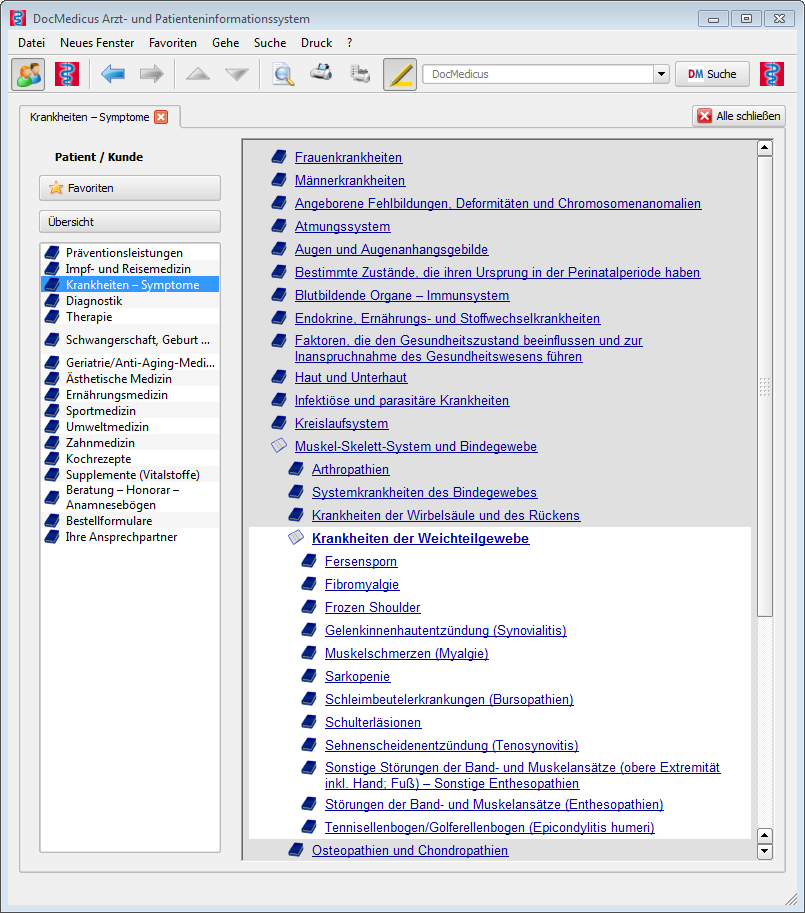Screen dimensions: 805x913
Task: Open the DocMedicus search combo dropdown arrow
Action: pos(661,74)
